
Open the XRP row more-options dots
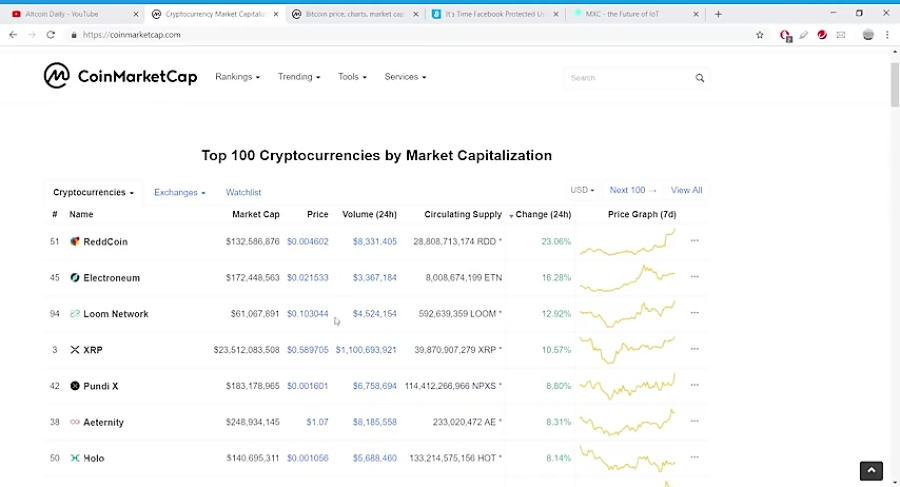click(695, 349)
